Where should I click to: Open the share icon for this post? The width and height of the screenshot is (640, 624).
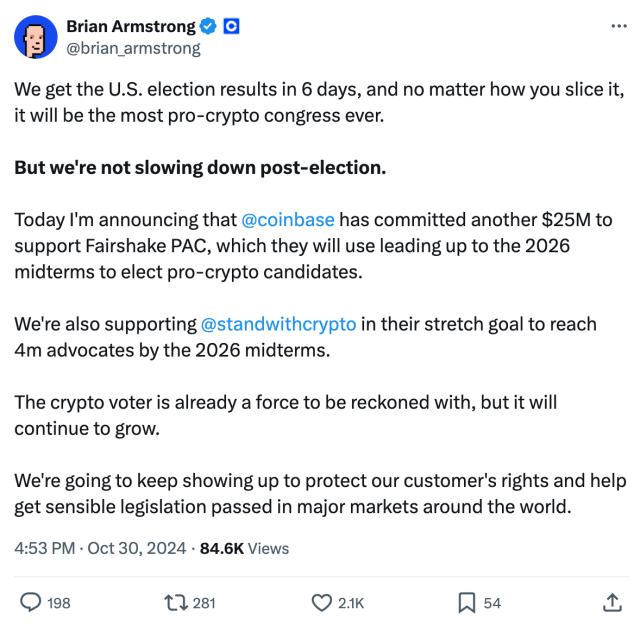612,603
